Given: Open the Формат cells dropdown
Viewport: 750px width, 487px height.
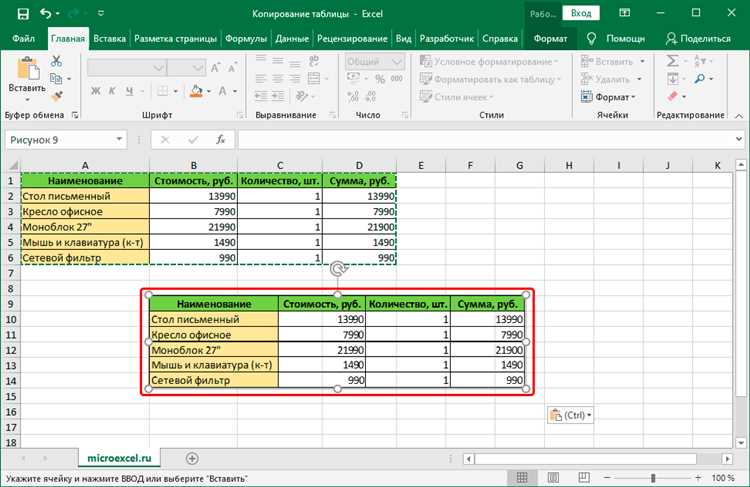Looking at the screenshot, I should [608, 97].
